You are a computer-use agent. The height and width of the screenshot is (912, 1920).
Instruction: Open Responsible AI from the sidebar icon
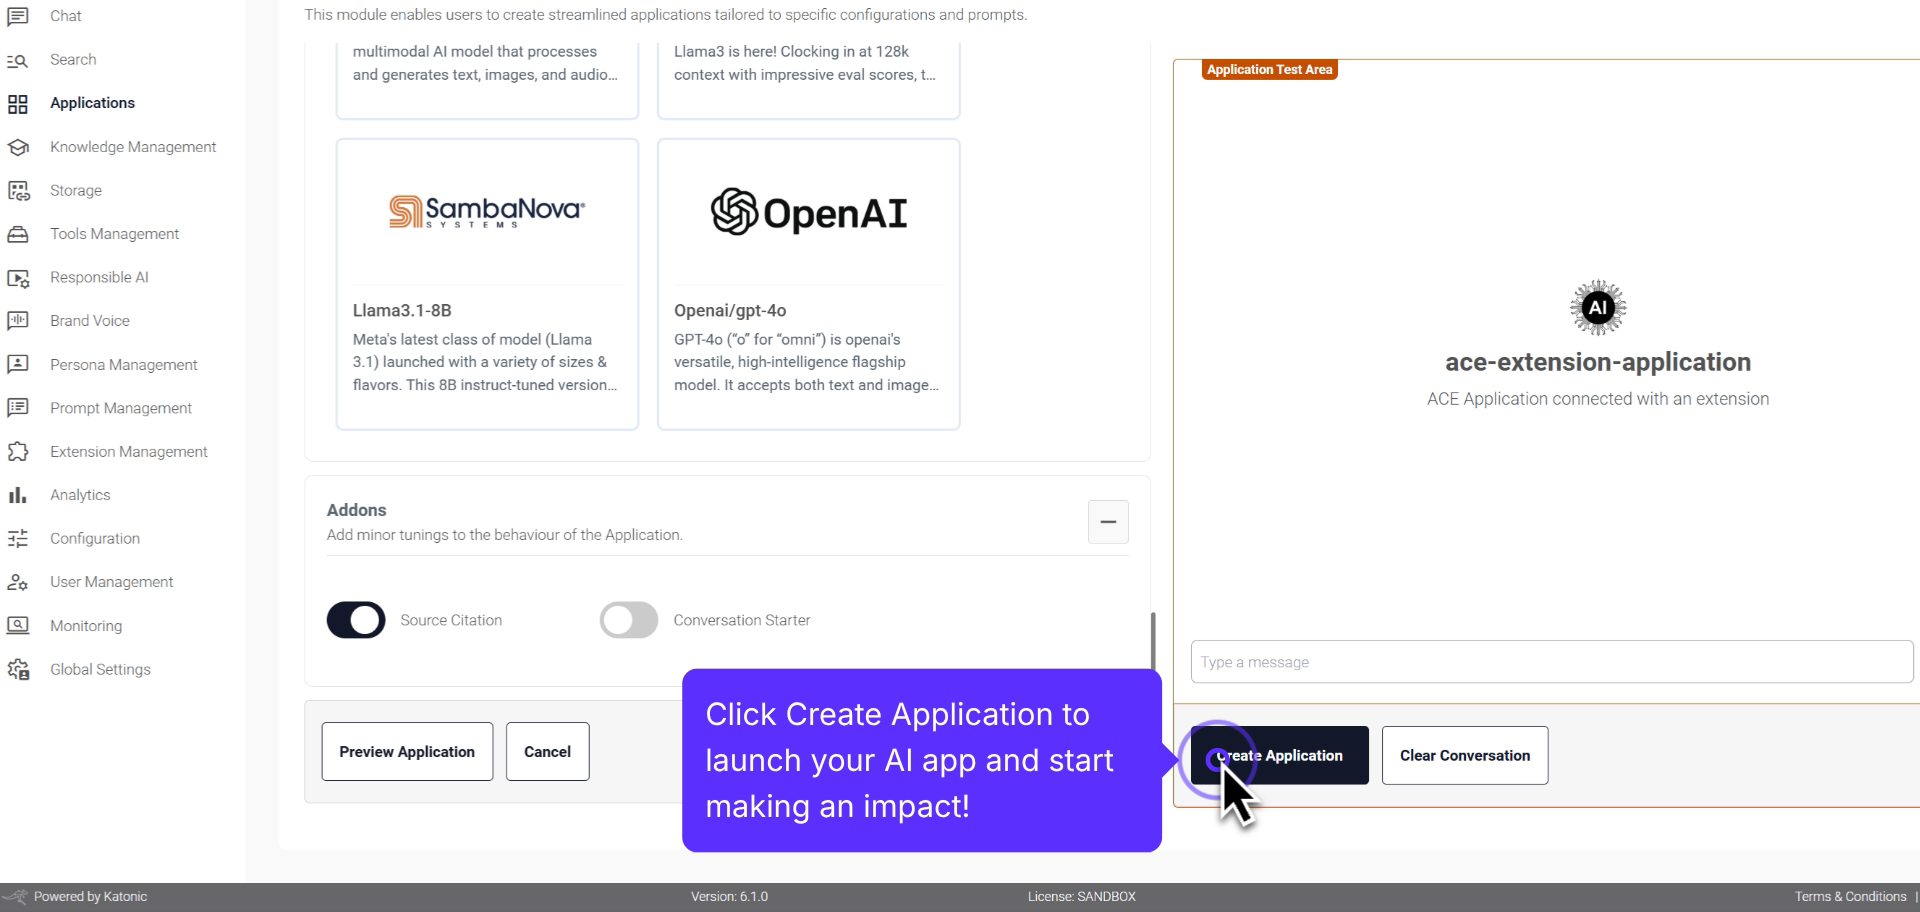coord(19,277)
